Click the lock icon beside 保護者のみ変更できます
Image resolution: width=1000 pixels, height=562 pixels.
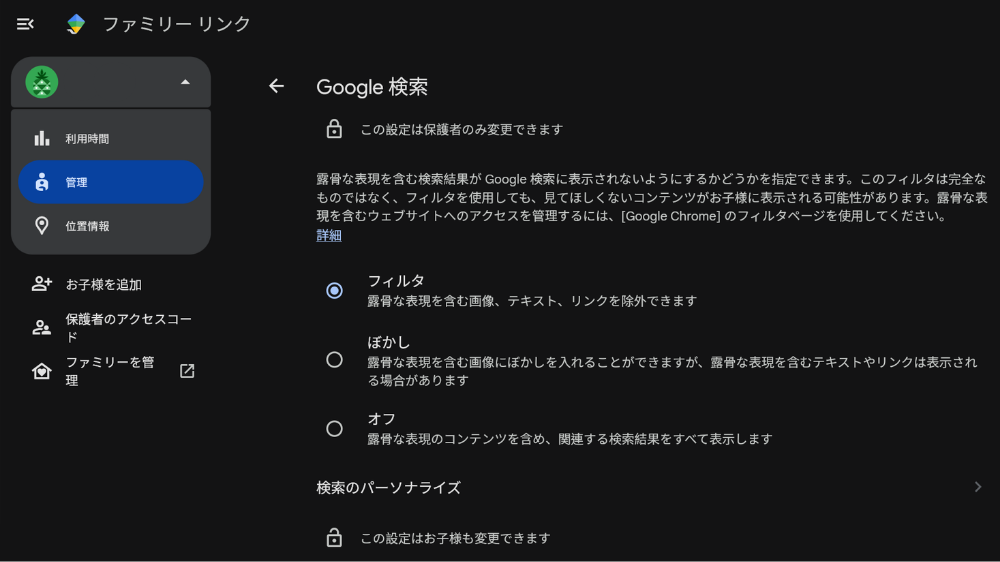point(334,129)
